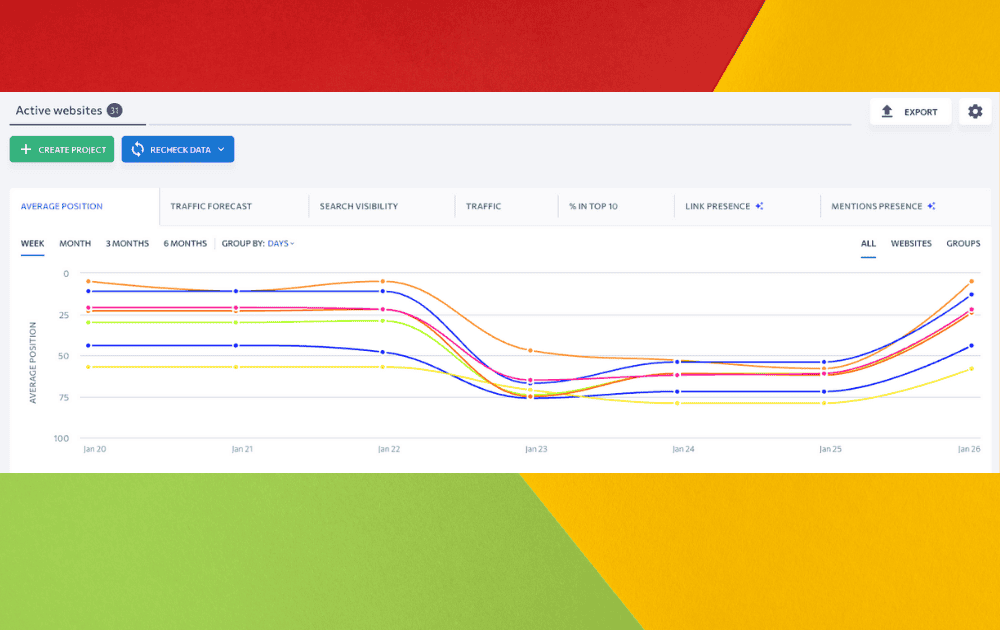This screenshot has width=1000, height=630.
Task: Click the Recheck Data refresh icon
Action: point(137,150)
